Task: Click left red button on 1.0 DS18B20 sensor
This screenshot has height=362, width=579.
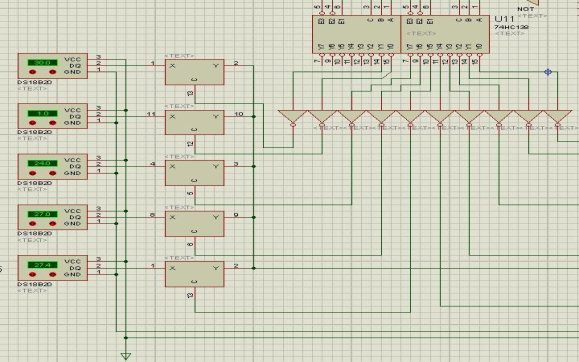Action: (32, 123)
